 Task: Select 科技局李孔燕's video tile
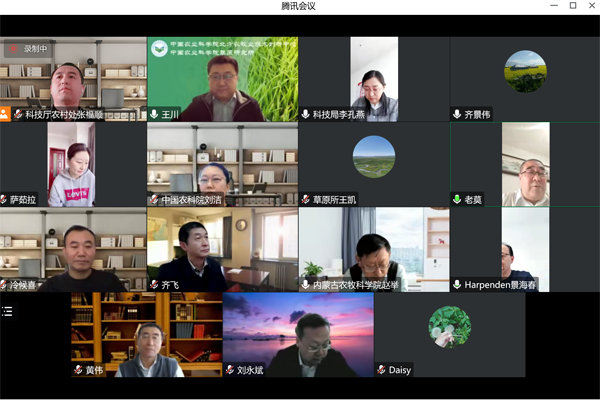click(374, 79)
